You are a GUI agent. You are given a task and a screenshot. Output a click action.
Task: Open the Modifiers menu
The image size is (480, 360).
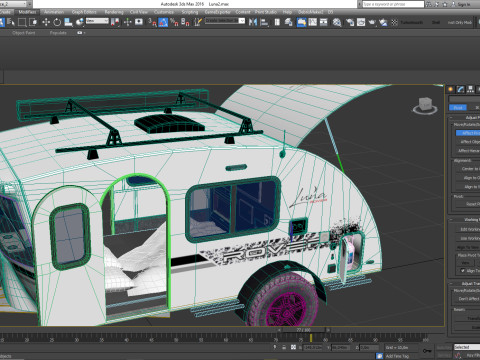(x=27, y=12)
